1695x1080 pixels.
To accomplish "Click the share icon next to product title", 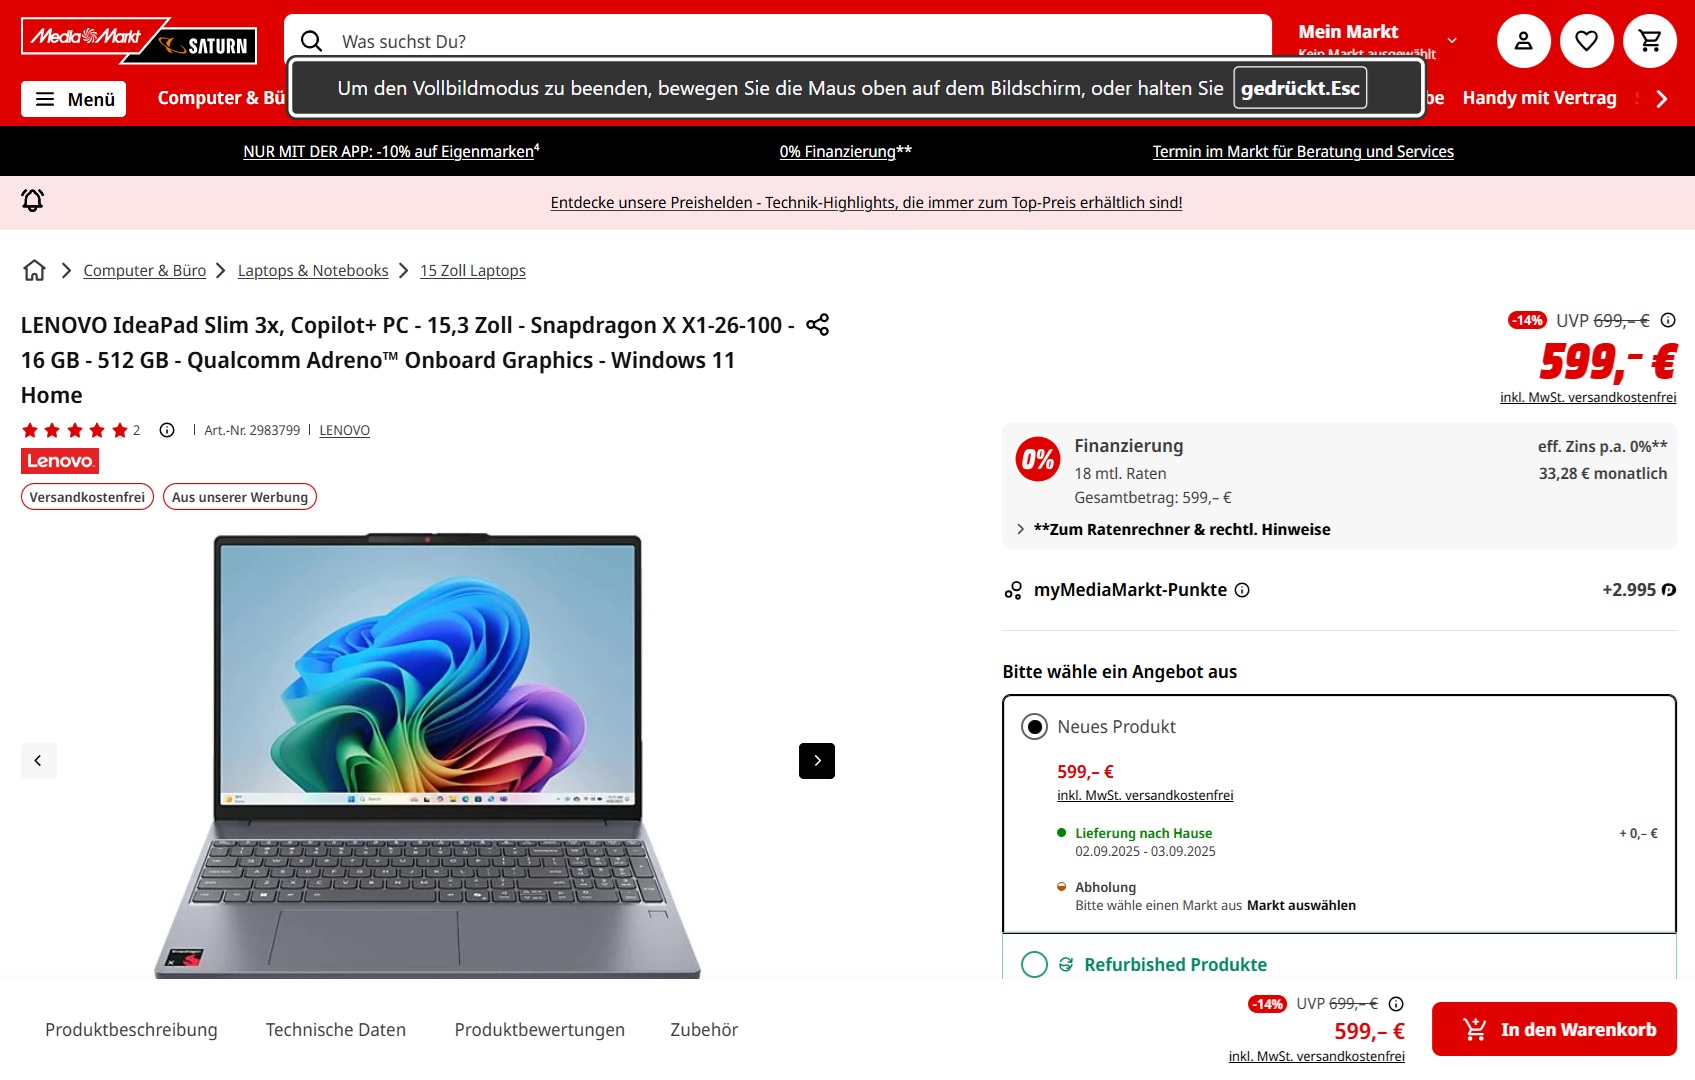I will [817, 325].
